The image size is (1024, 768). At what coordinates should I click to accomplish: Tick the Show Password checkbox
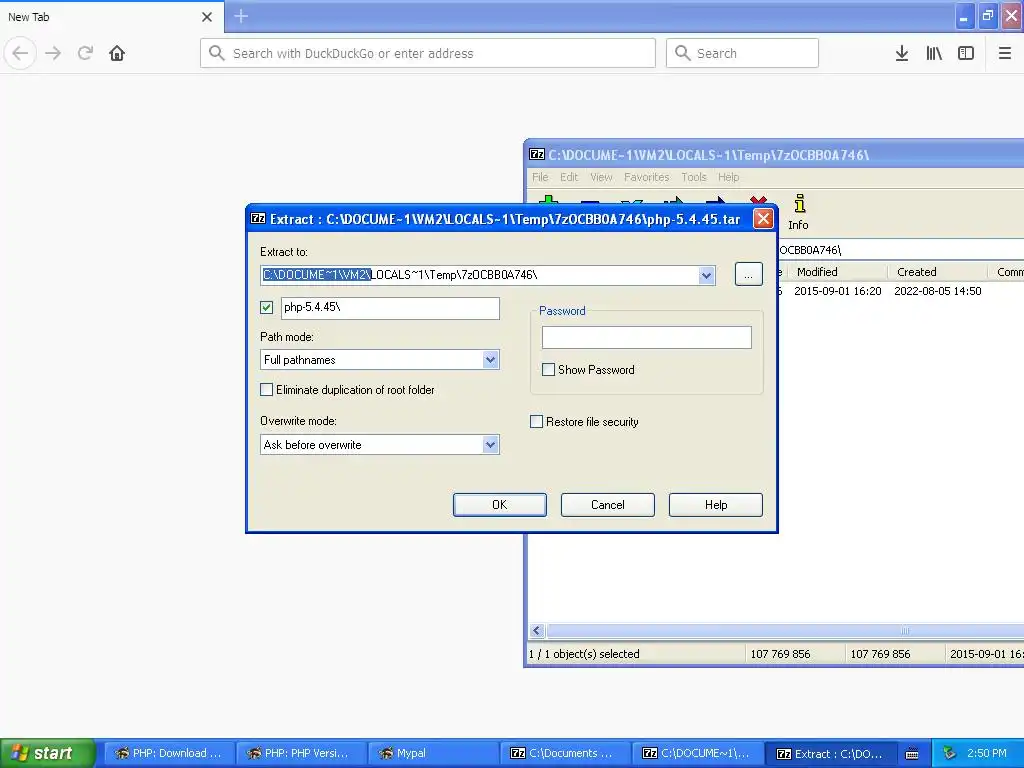click(549, 370)
